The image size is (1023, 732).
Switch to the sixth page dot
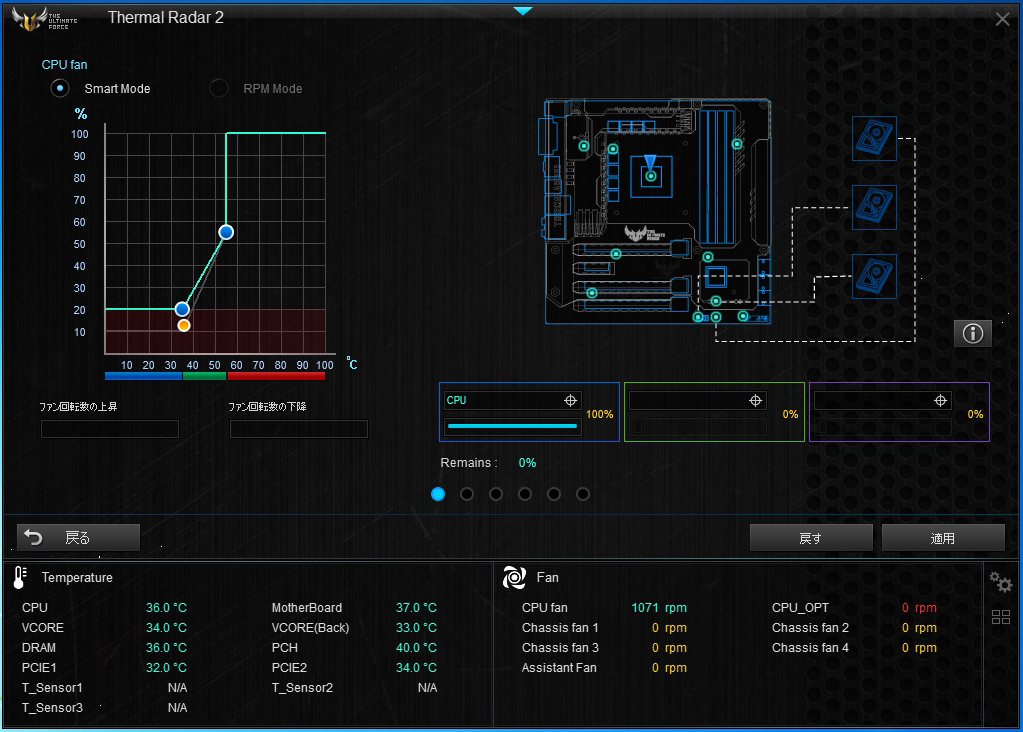(583, 494)
